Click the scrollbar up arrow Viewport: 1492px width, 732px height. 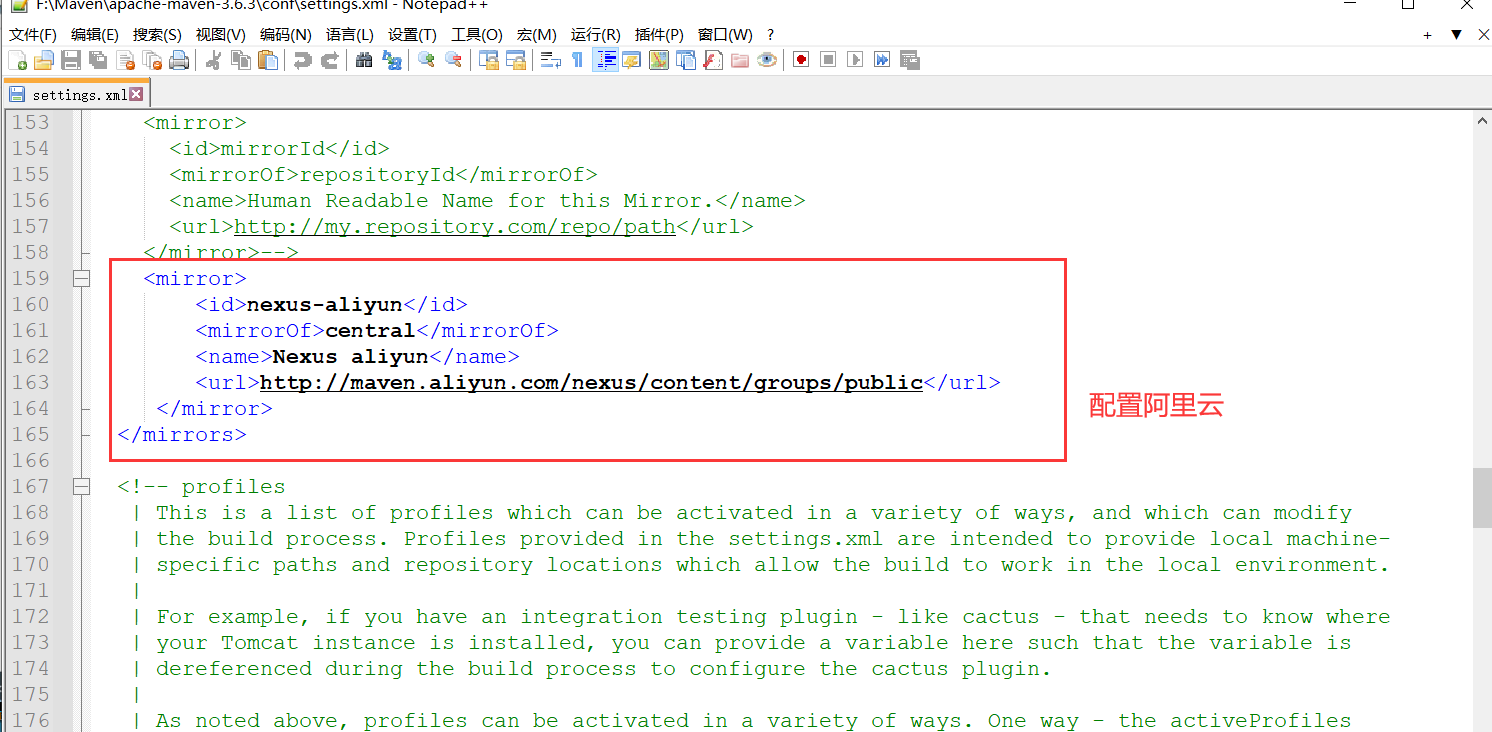[x=1482, y=121]
